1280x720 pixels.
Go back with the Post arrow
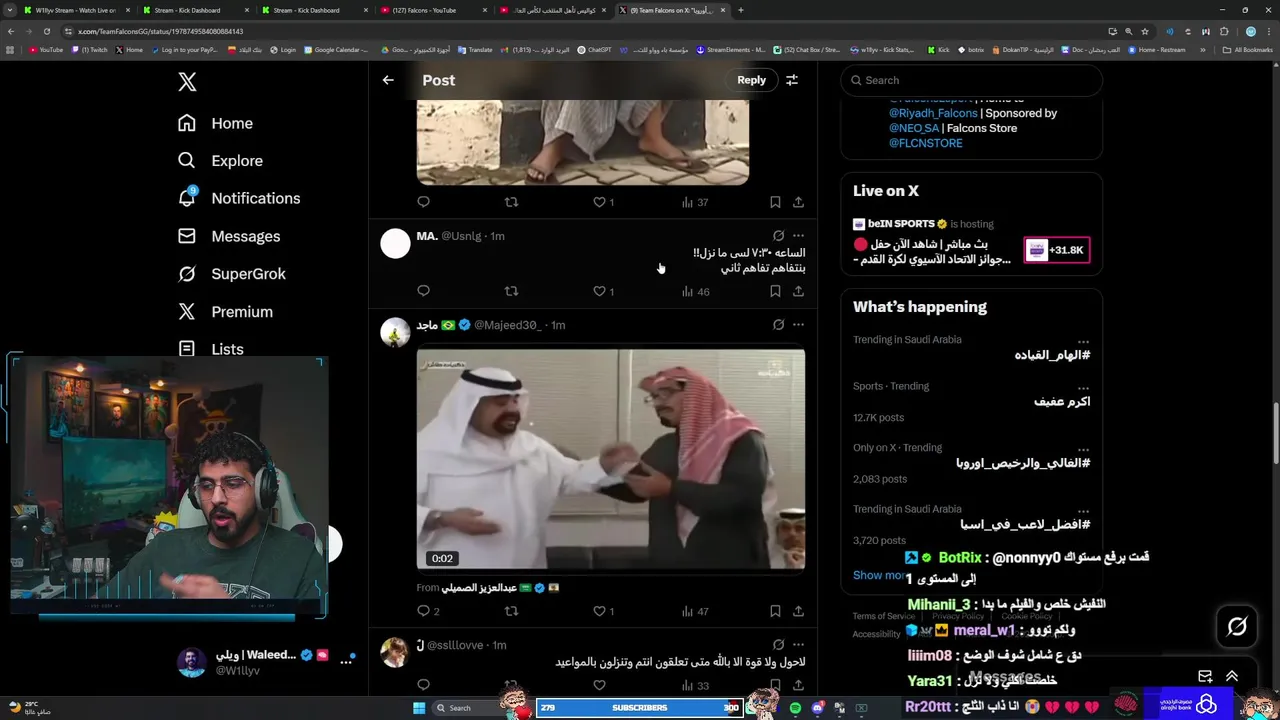(x=388, y=80)
